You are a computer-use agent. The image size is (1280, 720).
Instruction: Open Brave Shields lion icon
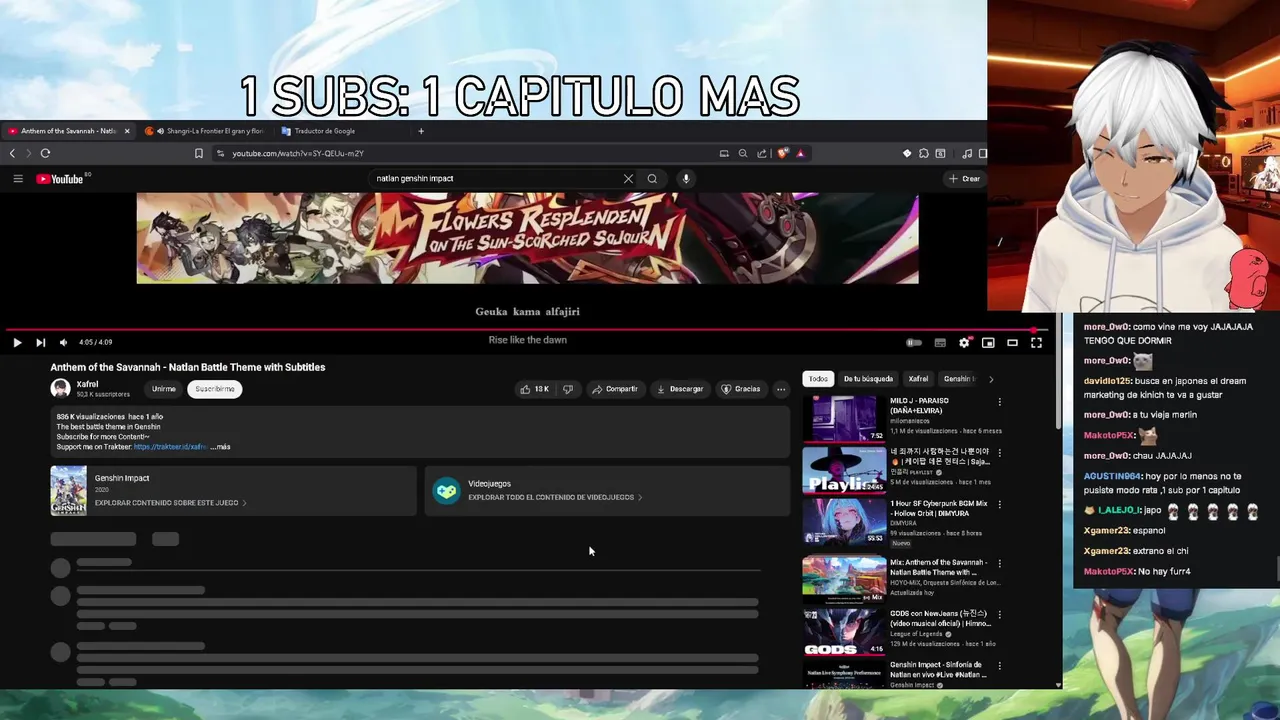coord(782,153)
